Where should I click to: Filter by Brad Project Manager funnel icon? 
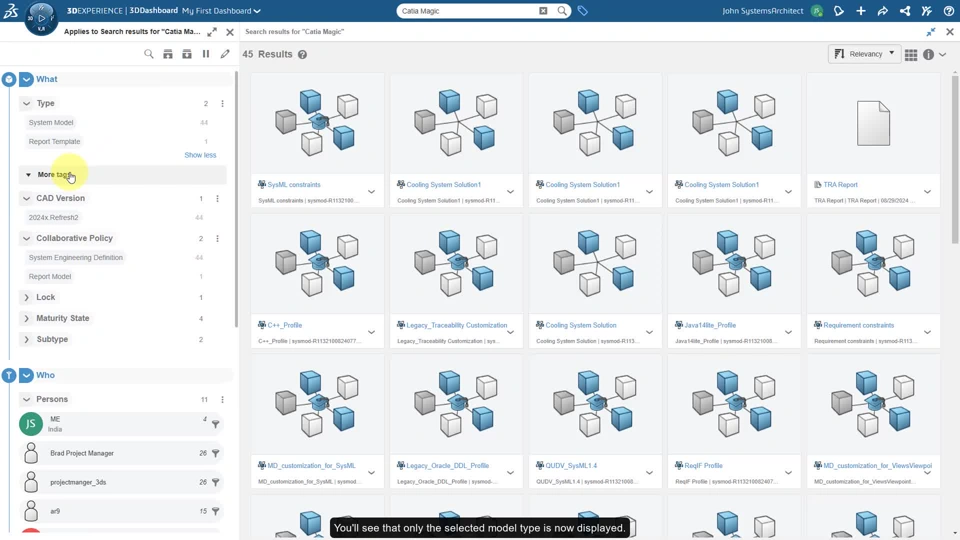point(216,453)
